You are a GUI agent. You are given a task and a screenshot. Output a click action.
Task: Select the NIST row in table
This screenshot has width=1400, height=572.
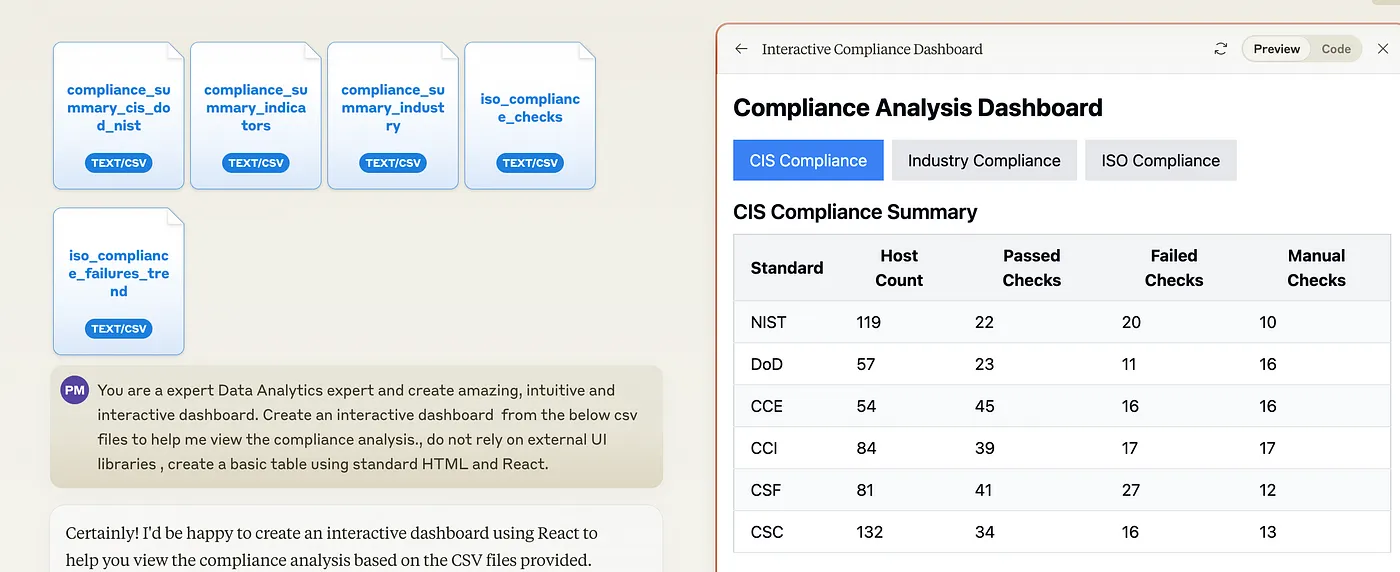[769, 322]
